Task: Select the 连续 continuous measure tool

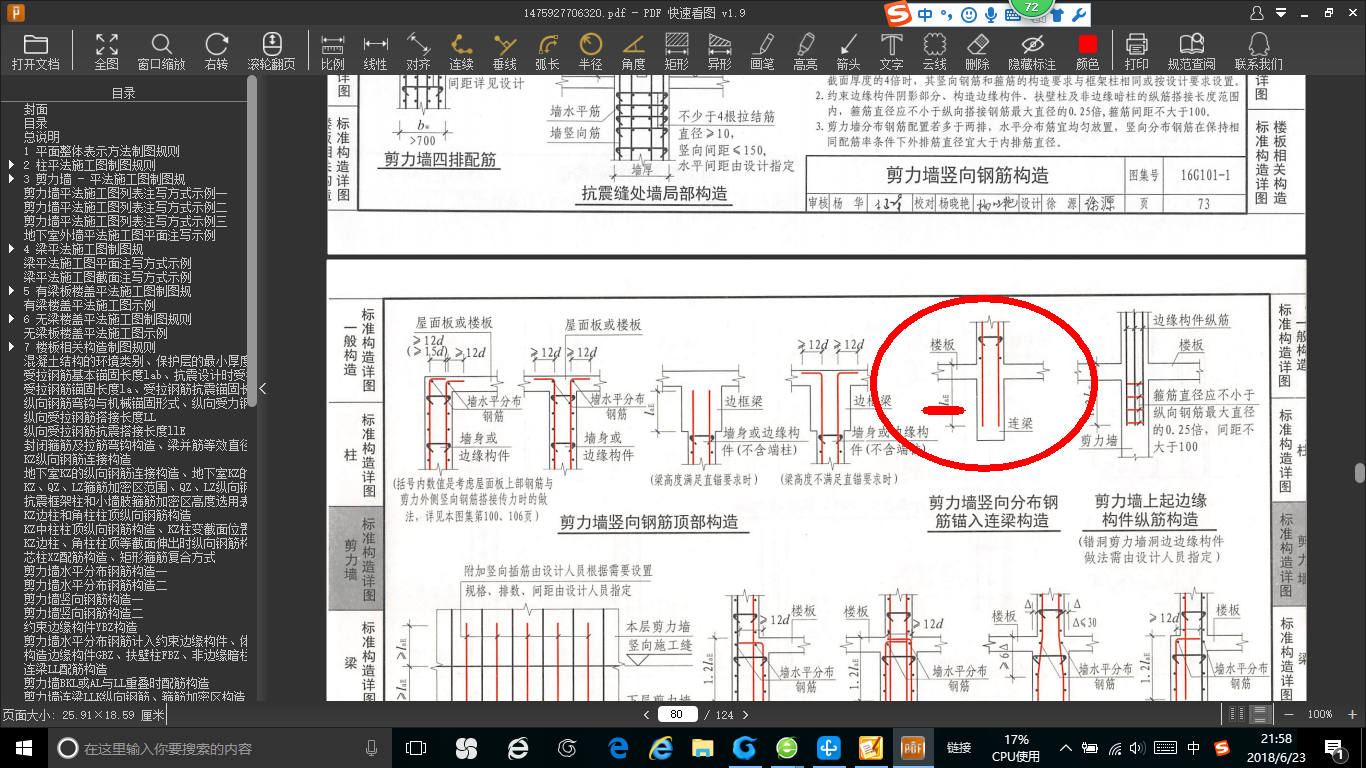Action: pos(461,51)
